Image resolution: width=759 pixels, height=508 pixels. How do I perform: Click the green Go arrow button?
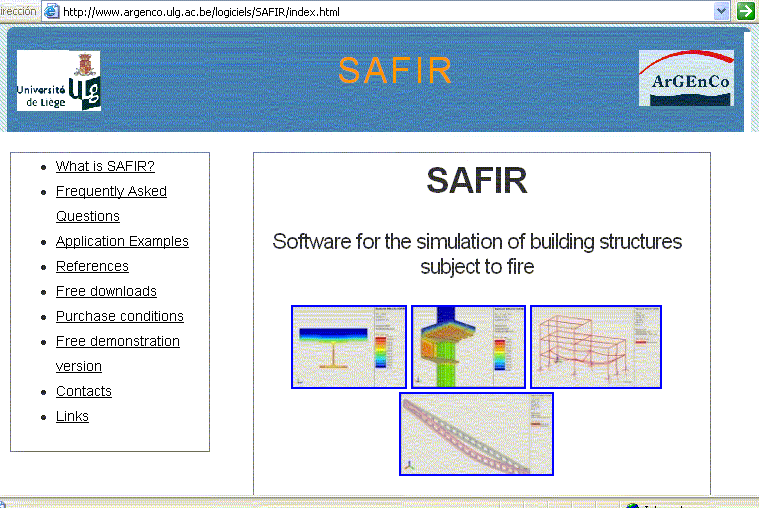[746, 11]
